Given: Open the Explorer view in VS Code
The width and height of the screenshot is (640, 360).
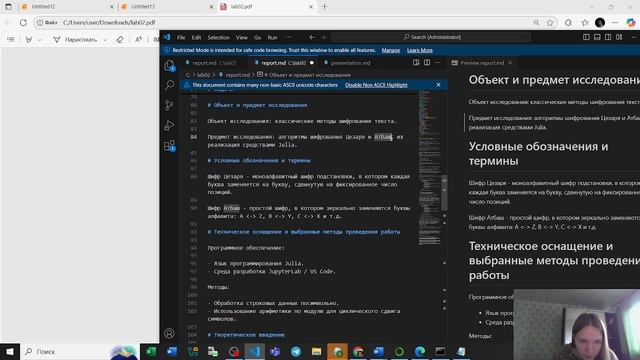Looking at the screenshot, I should point(169,66).
